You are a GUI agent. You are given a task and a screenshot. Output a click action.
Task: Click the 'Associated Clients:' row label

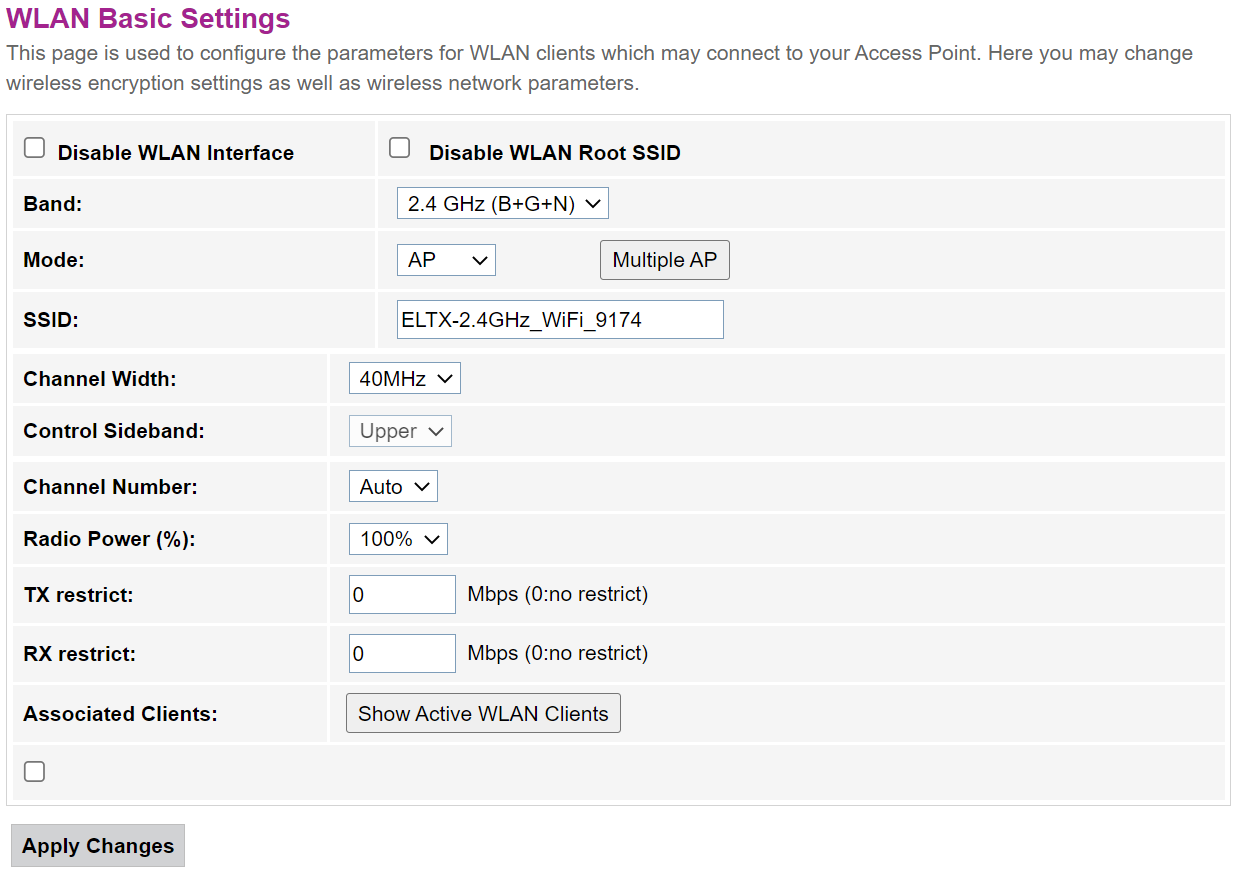(121, 714)
